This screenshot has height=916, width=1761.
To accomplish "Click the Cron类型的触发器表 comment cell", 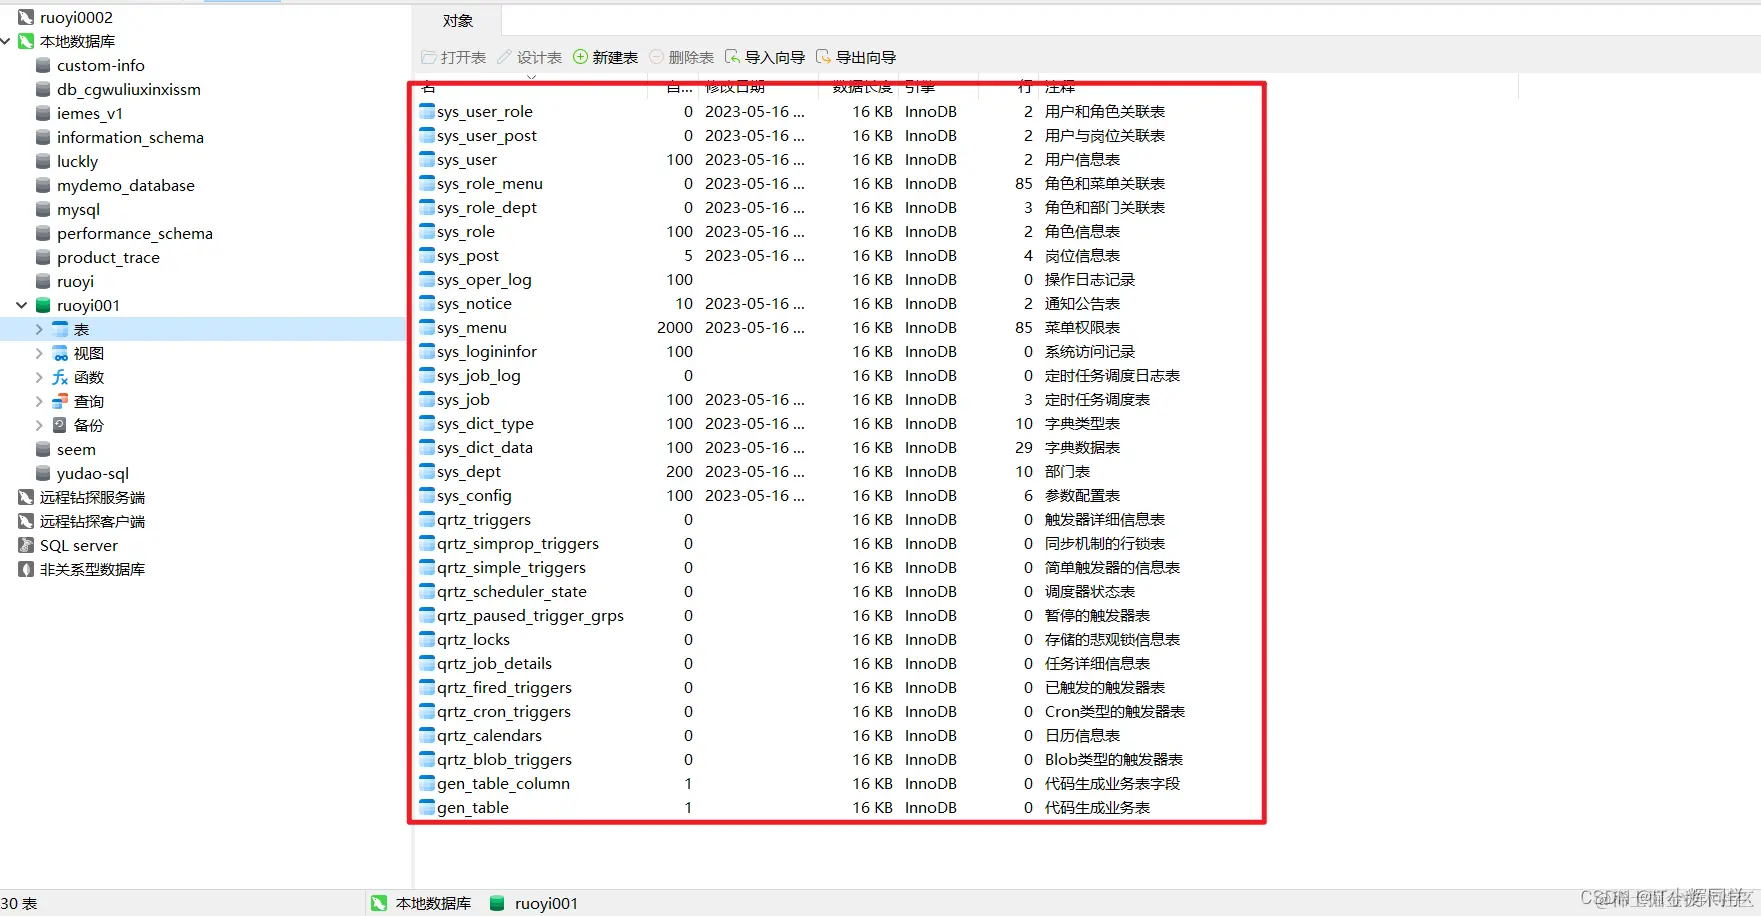I will point(1115,711).
